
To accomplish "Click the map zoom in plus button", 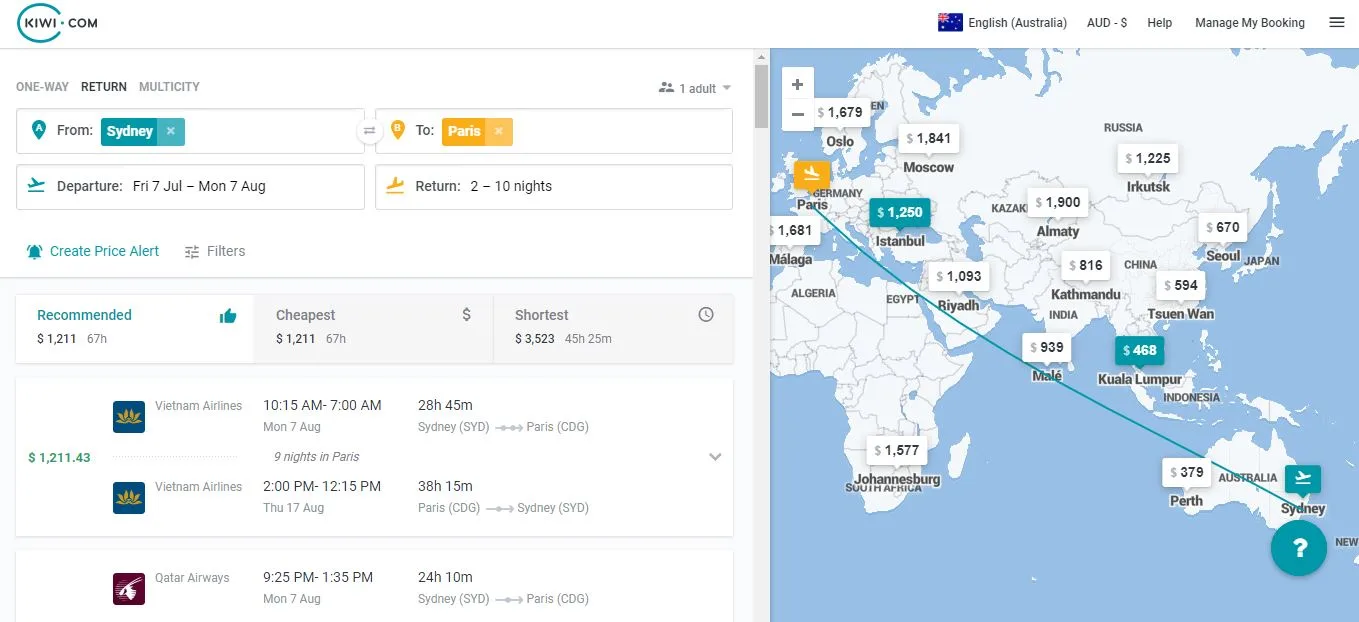I will tap(797, 85).
